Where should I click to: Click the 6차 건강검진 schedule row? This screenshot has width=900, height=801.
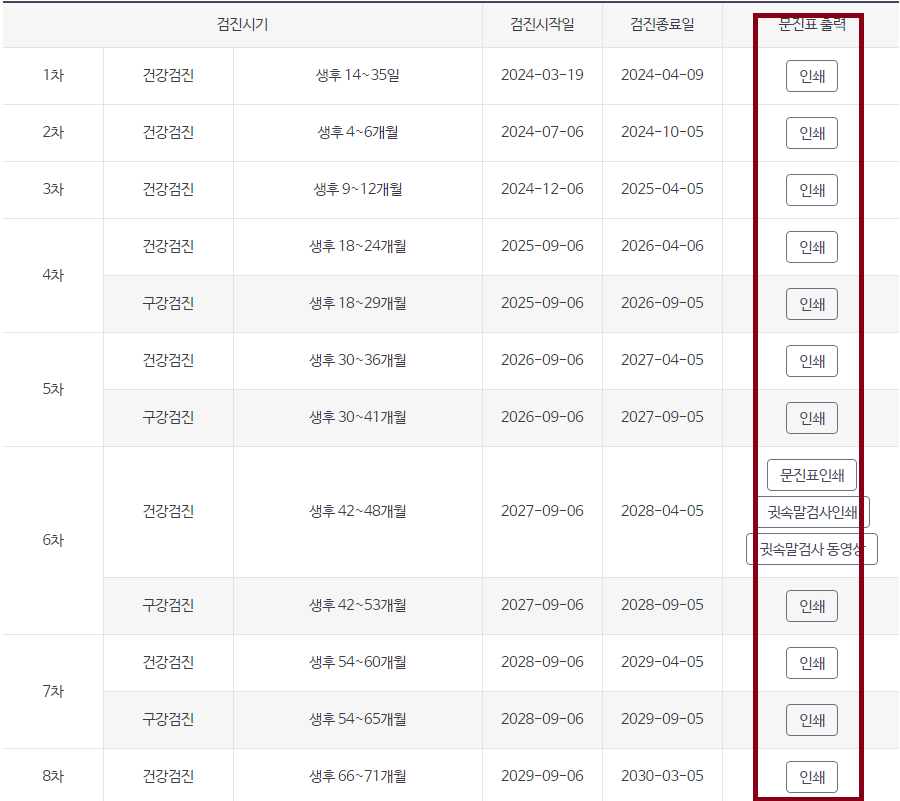pos(358,512)
